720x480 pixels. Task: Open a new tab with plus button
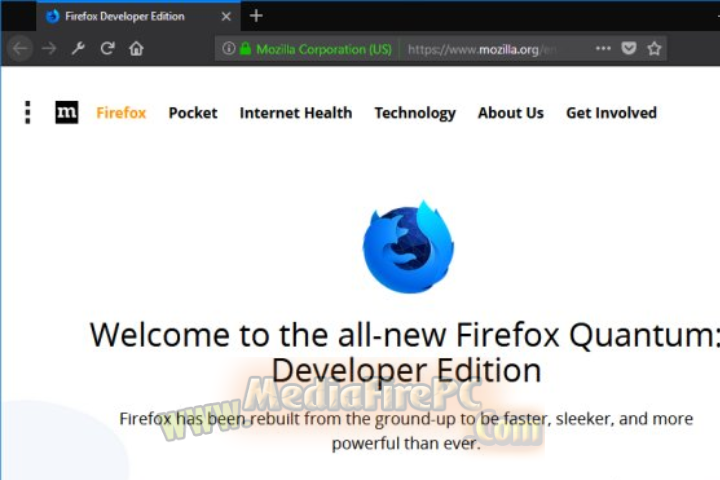pos(256,16)
